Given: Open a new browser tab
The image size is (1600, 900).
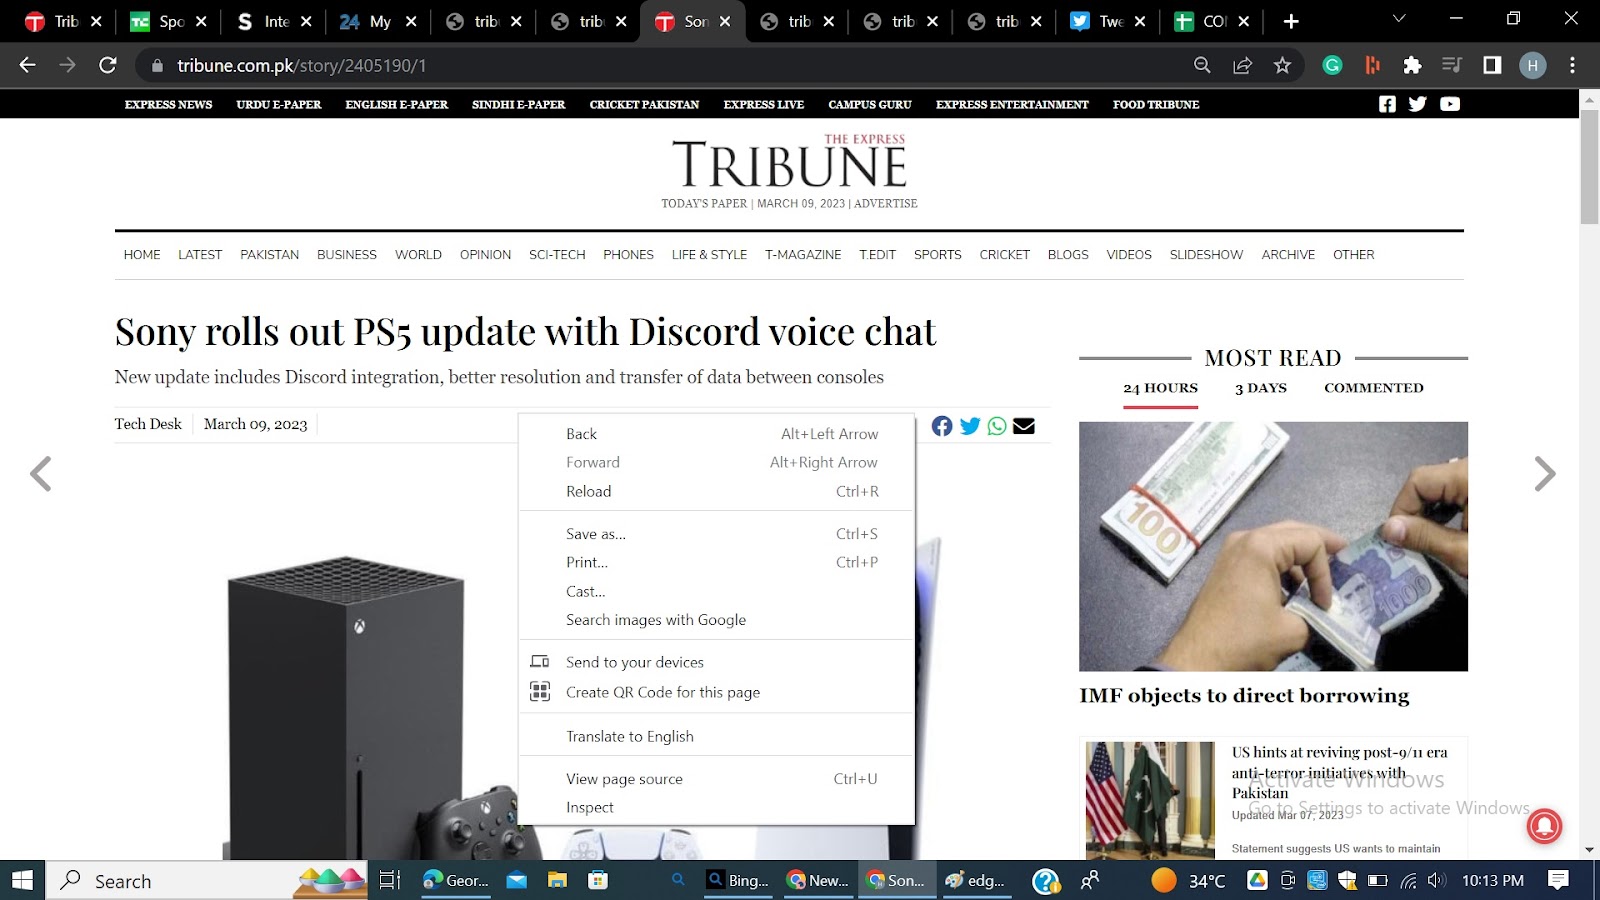Looking at the screenshot, I should [x=1291, y=21].
